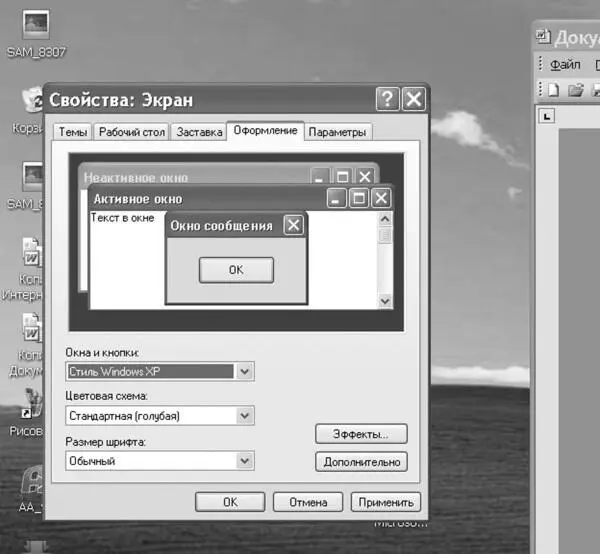Click the Дополнительно button
The image size is (600, 554).
[361, 462]
